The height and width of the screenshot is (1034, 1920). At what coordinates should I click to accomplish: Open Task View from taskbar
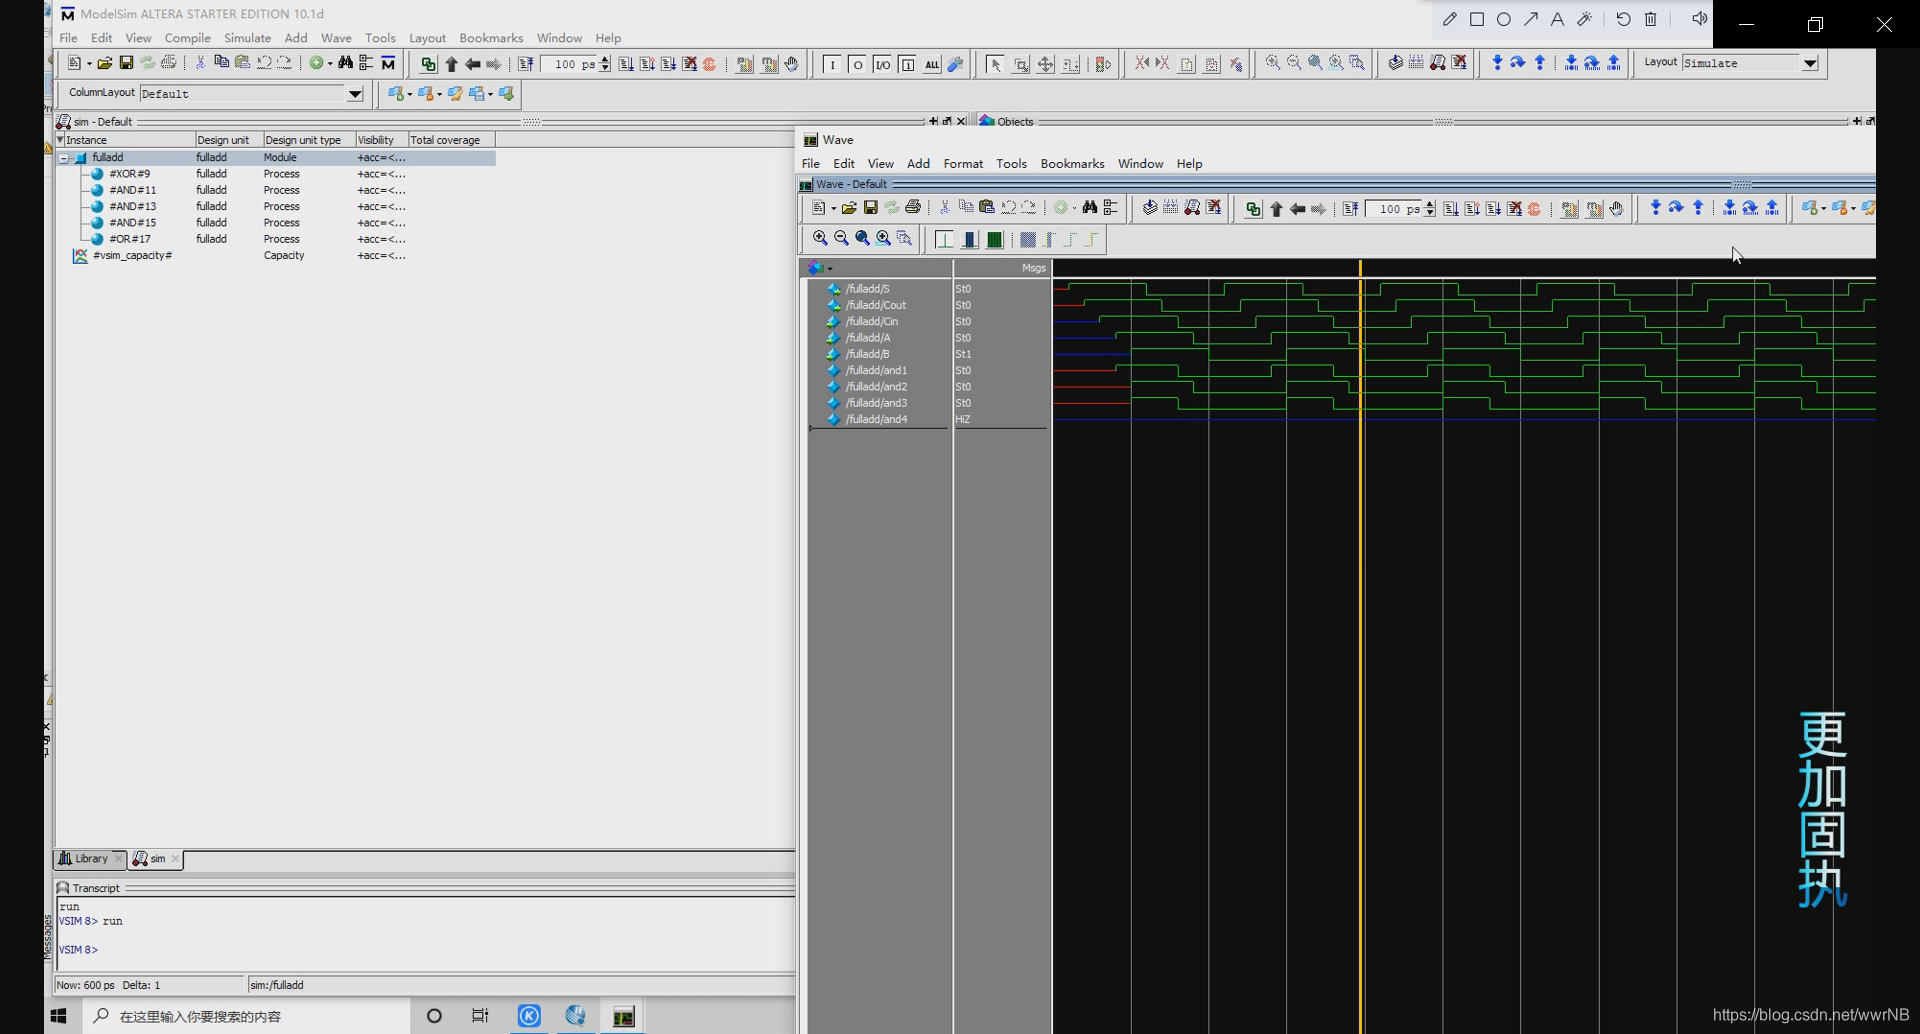coord(480,1016)
